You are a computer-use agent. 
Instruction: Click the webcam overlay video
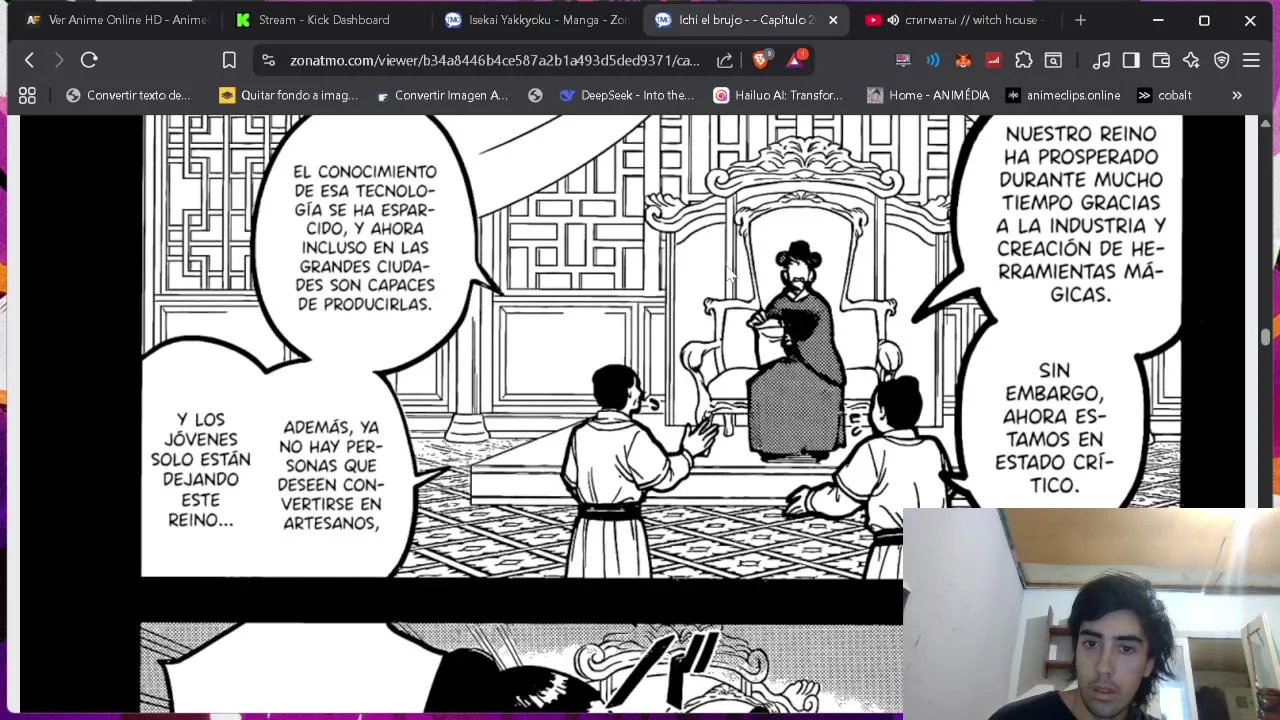coord(1091,613)
